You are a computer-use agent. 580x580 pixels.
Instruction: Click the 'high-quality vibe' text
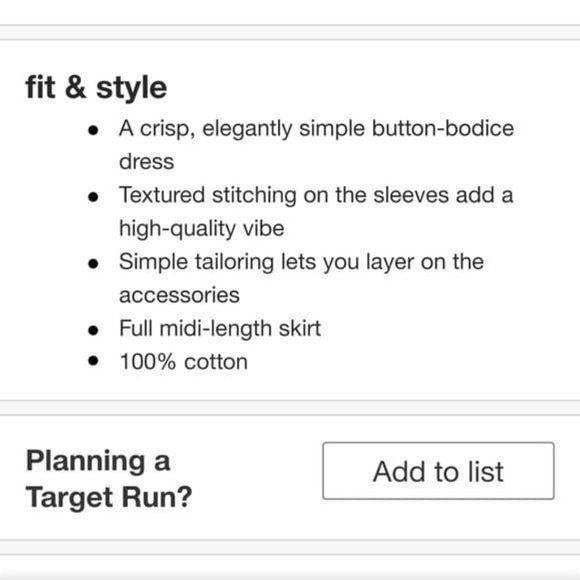point(202,229)
